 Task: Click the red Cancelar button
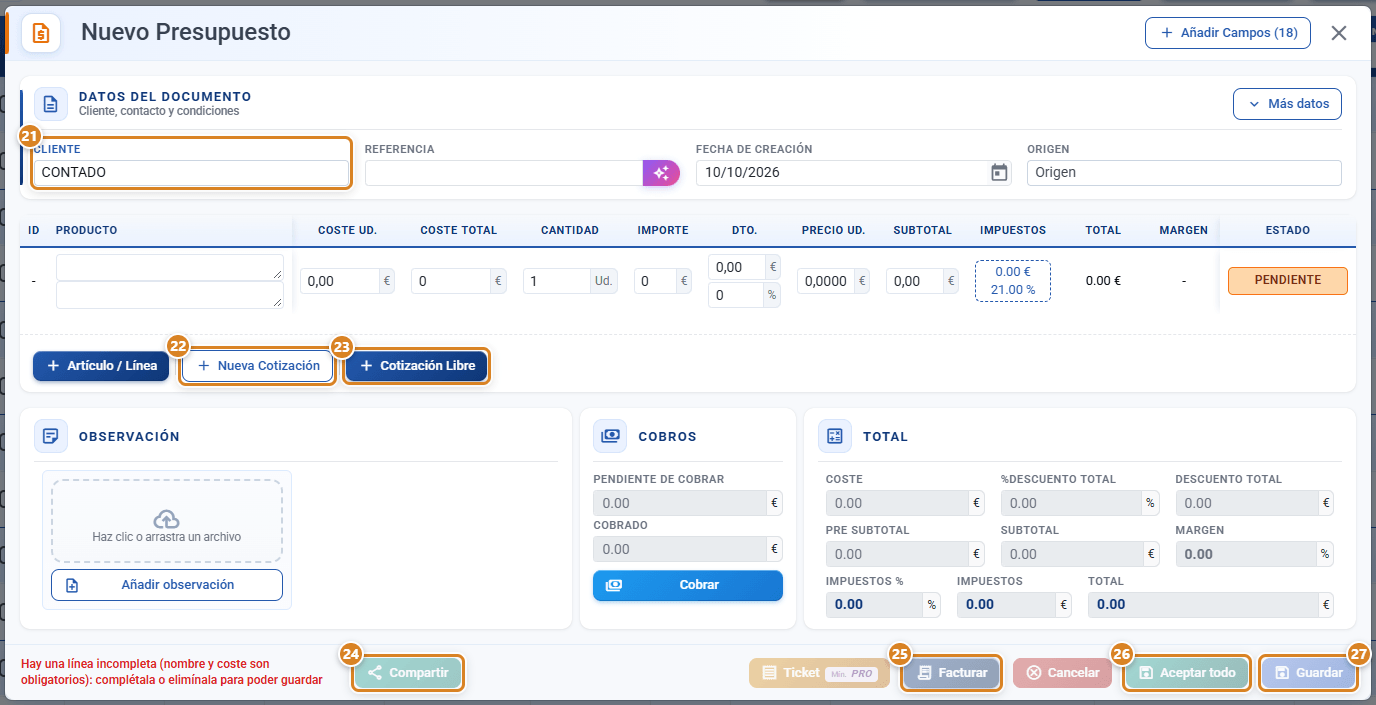(1062, 673)
